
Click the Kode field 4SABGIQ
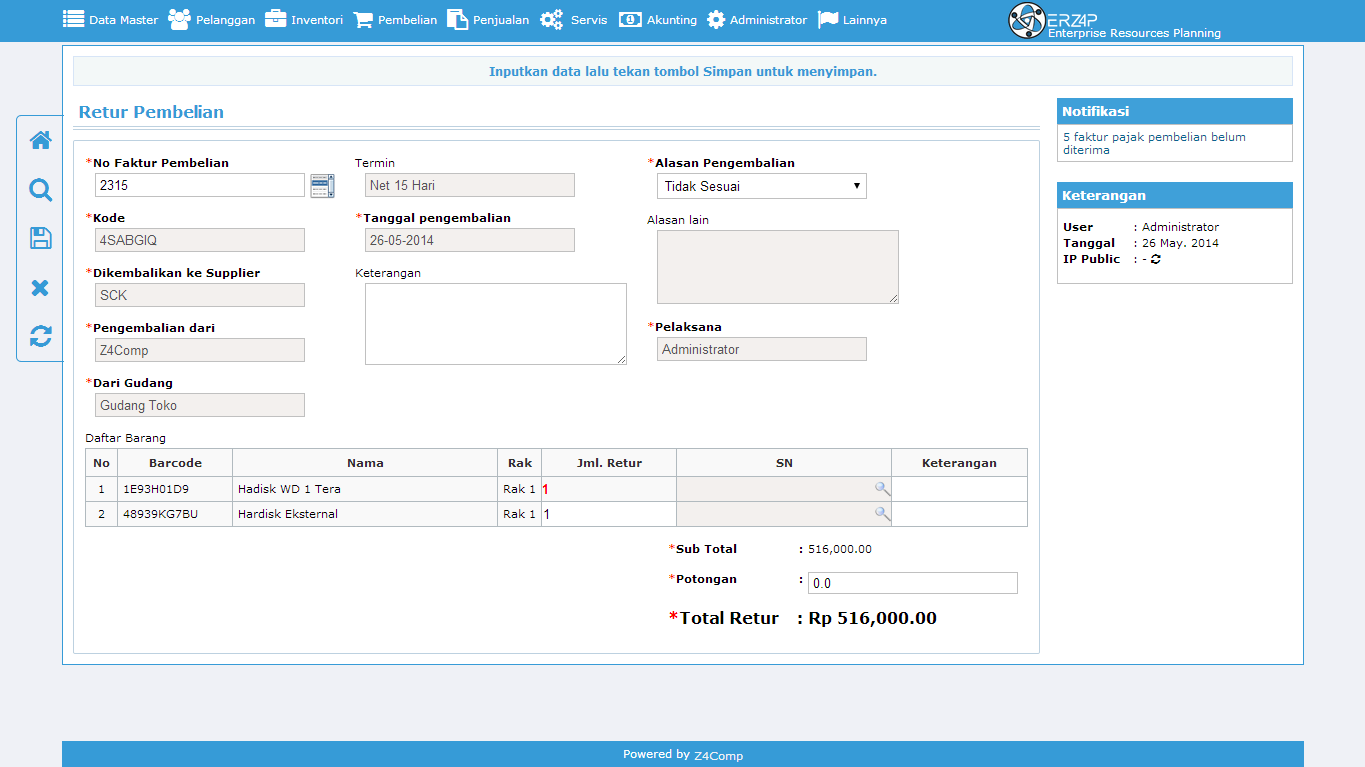click(x=200, y=240)
